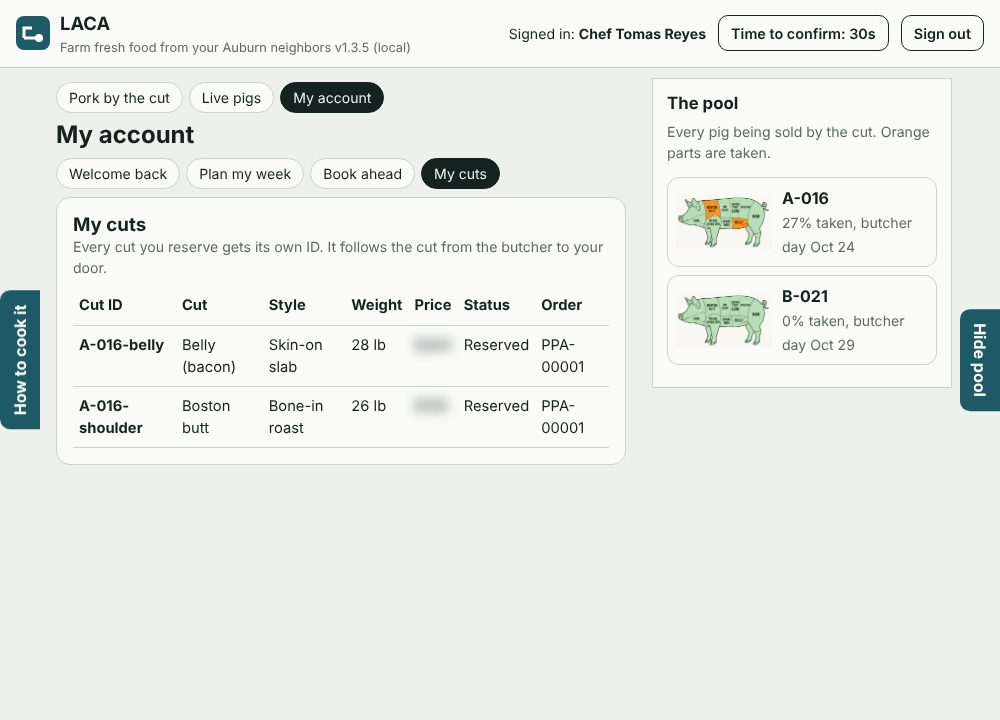Open the Book ahead sub-tab
Image resolution: width=1000 pixels, height=720 pixels.
click(x=362, y=173)
